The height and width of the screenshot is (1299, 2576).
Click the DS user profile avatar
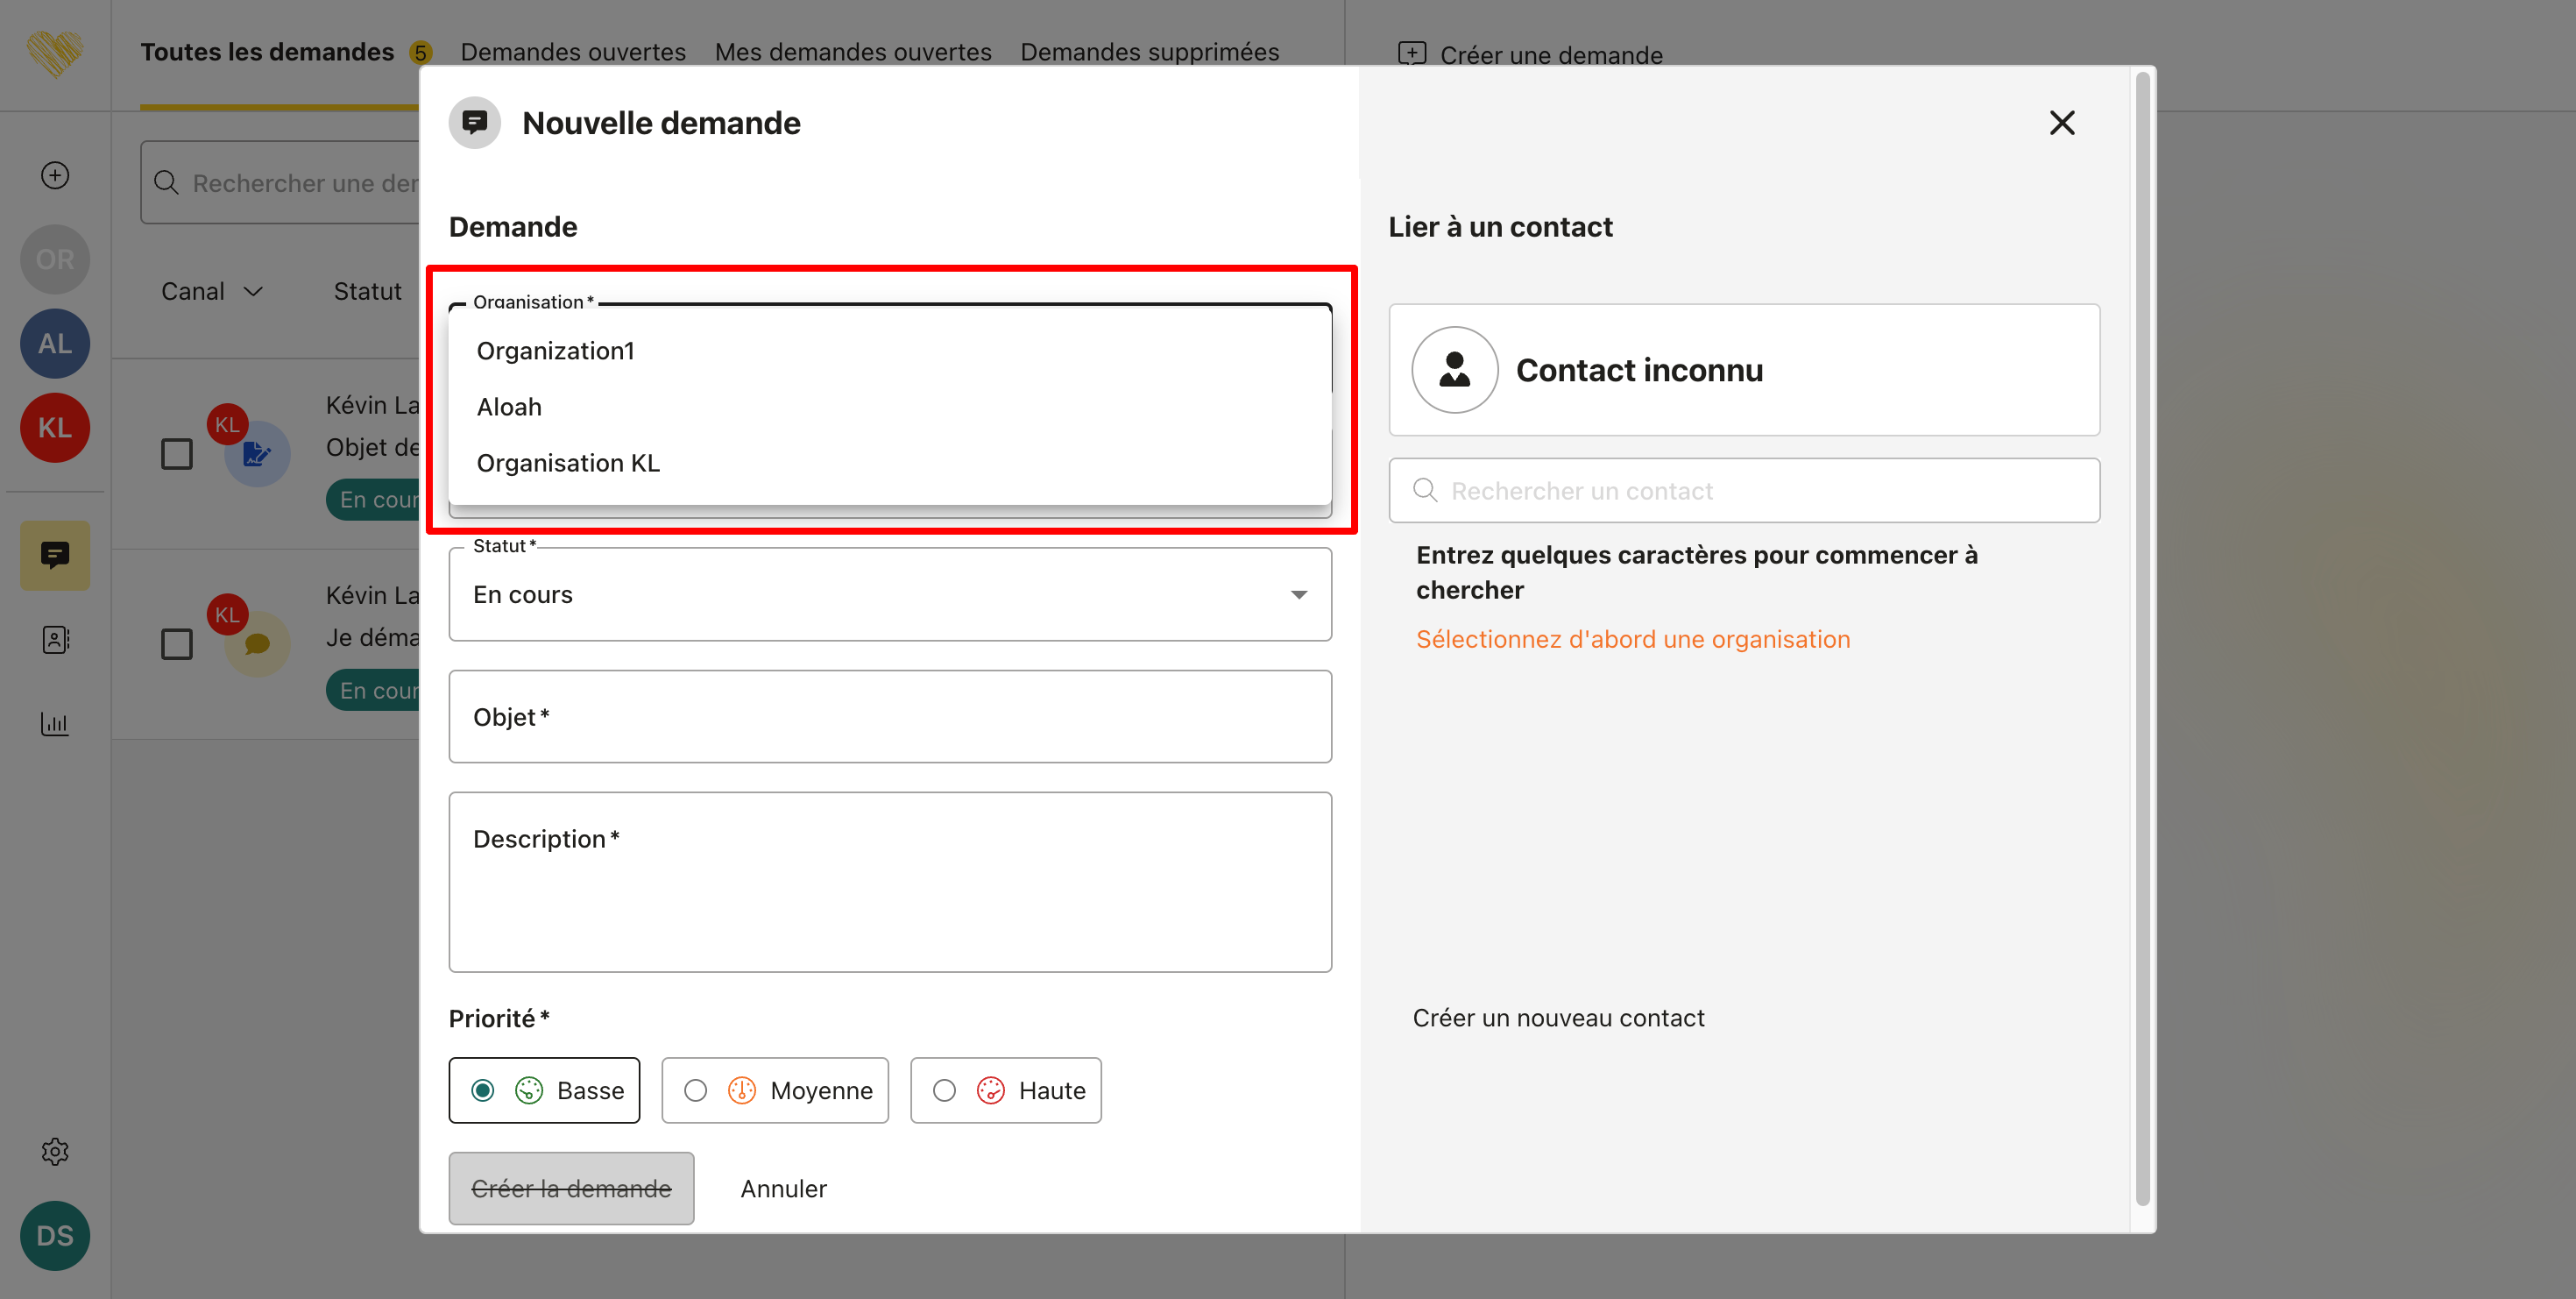(x=55, y=1236)
